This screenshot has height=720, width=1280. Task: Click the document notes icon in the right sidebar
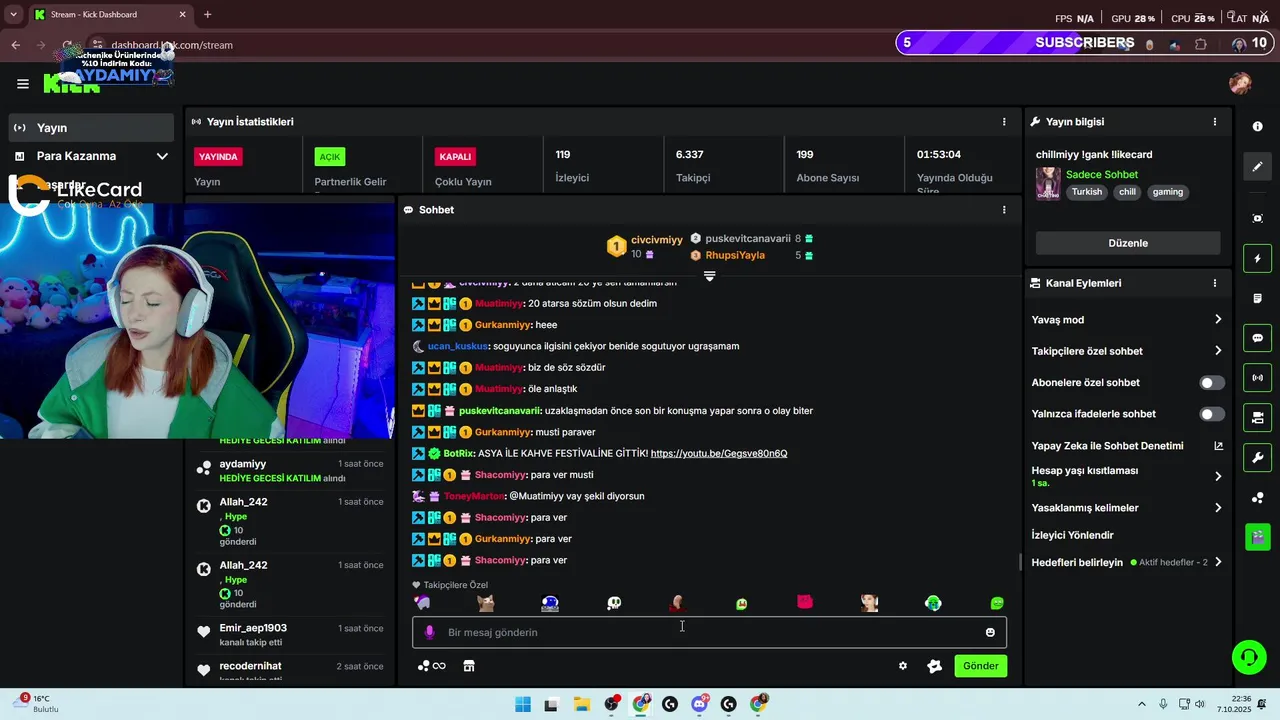tap(1257, 299)
